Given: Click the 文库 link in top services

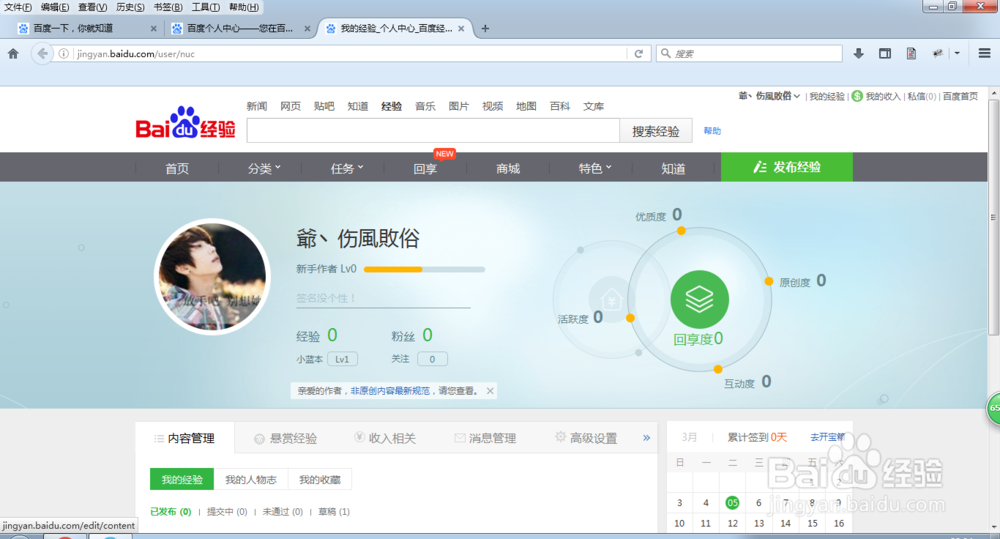Looking at the screenshot, I should [593, 107].
